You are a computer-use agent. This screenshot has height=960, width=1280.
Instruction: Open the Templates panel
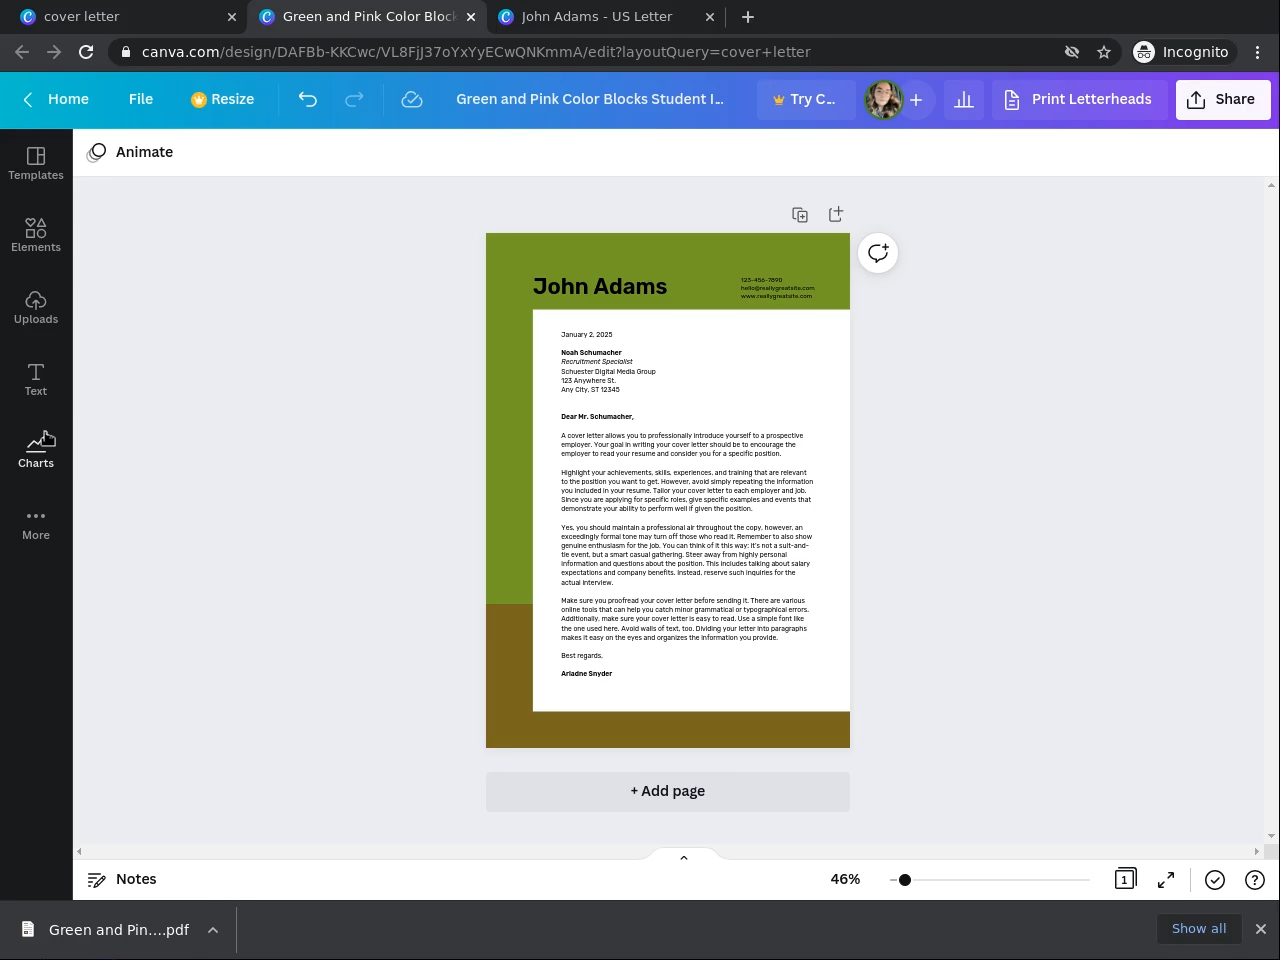[x=36, y=163]
